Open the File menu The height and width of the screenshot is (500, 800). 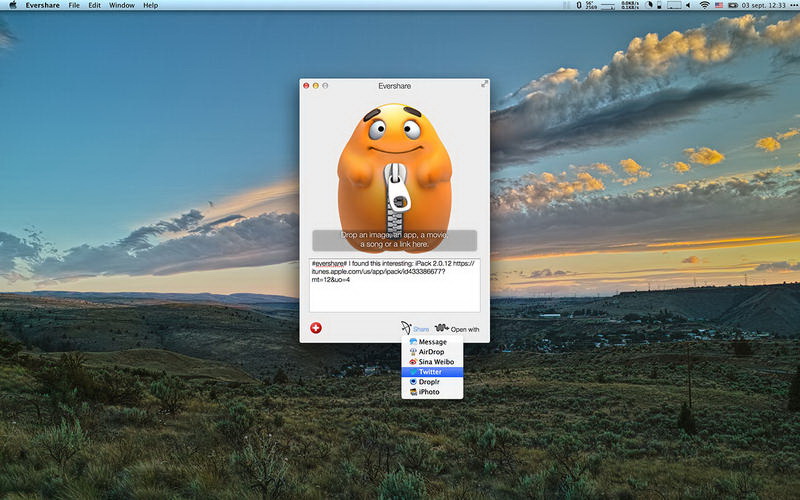click(74, 5)
